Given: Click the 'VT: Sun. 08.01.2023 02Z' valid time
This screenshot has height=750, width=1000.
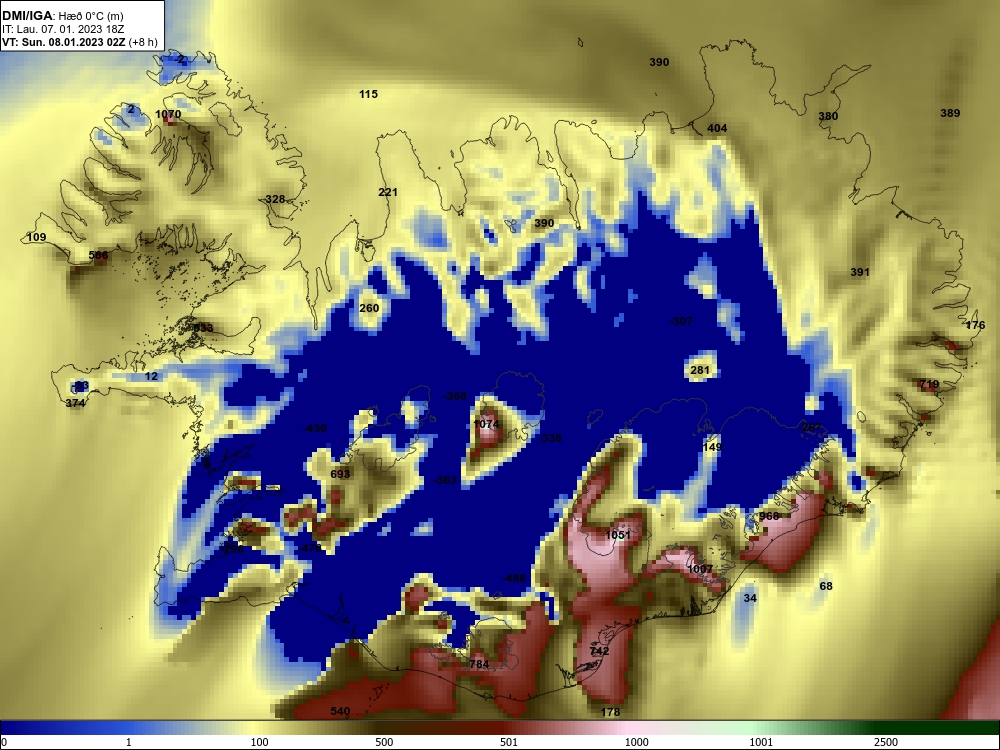Looking at the screenshot, I should point(64,42).
